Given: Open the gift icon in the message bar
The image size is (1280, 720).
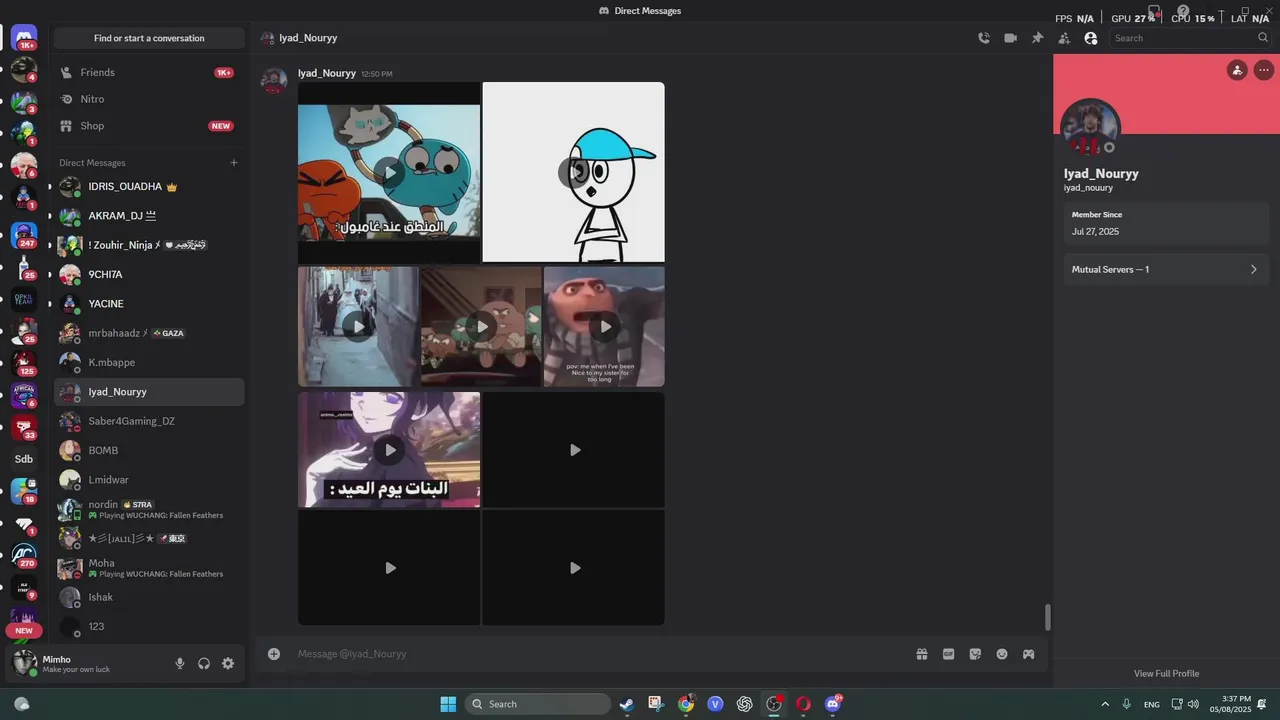Looking at the screenshot, I should click(x=922, y=654).
